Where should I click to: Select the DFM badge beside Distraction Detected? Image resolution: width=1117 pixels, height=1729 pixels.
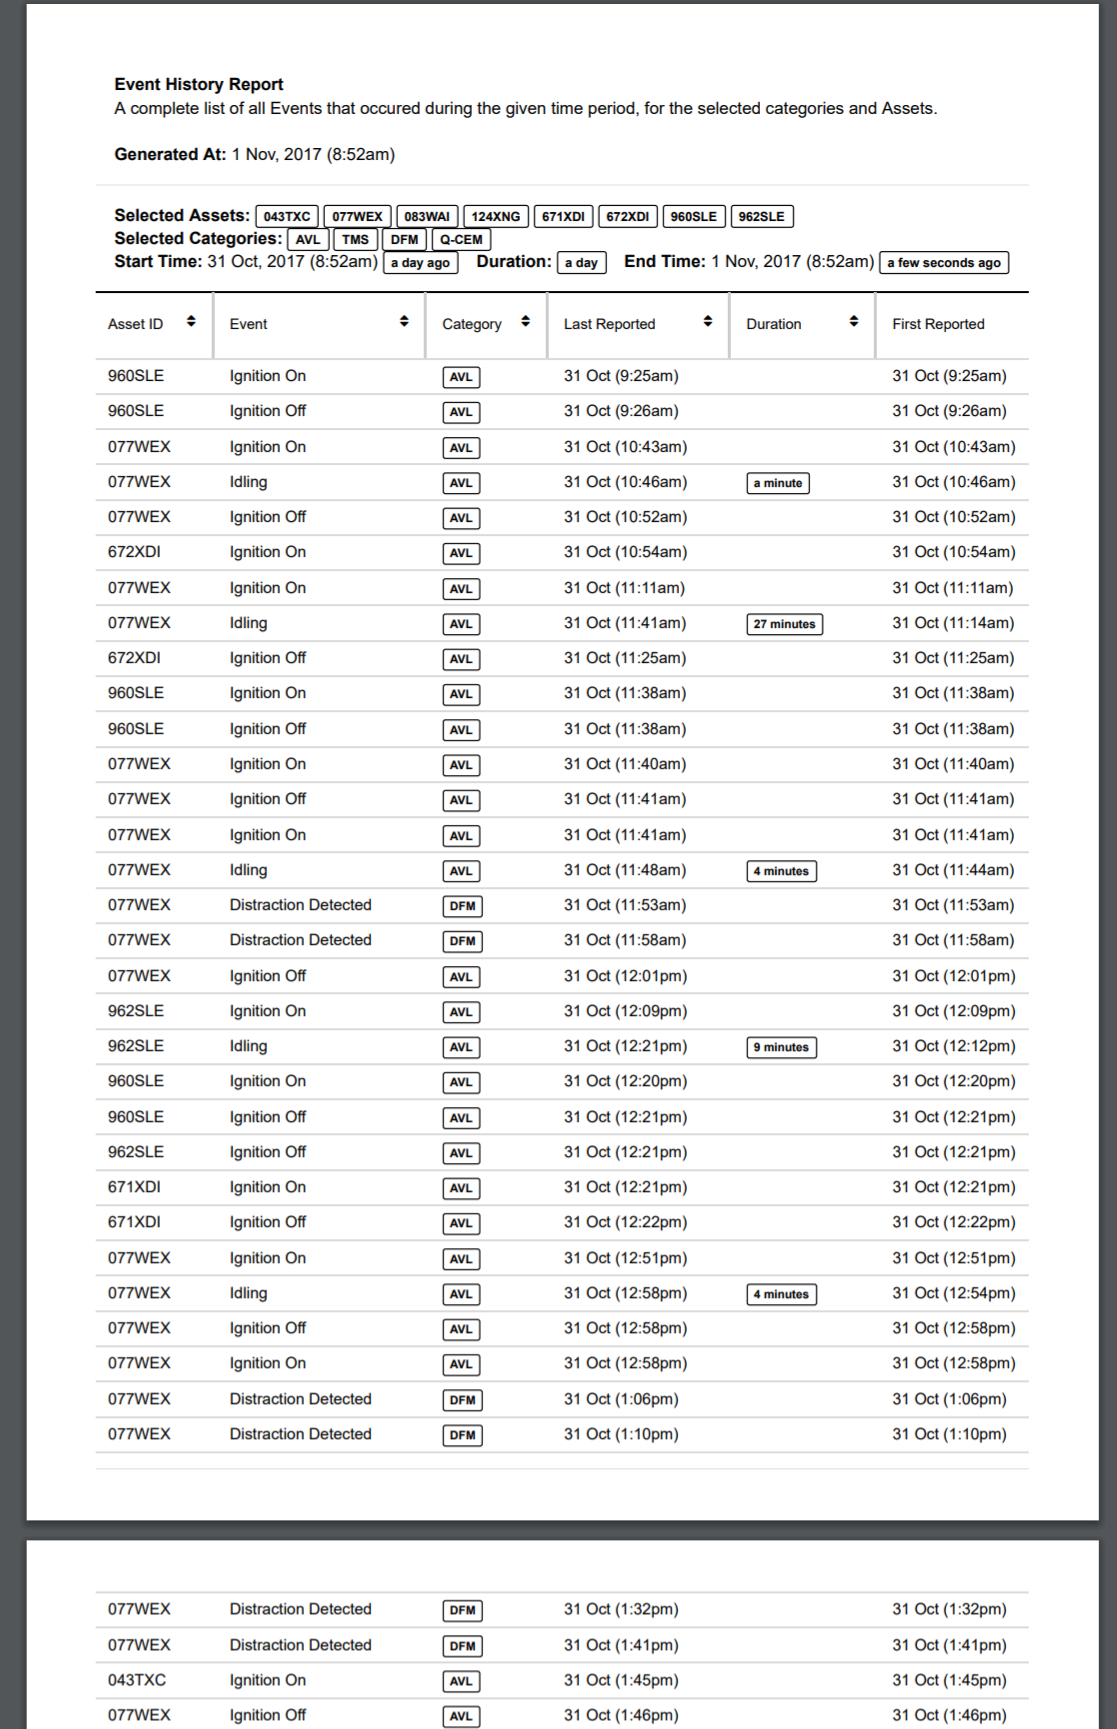click(x=464, y=906)
